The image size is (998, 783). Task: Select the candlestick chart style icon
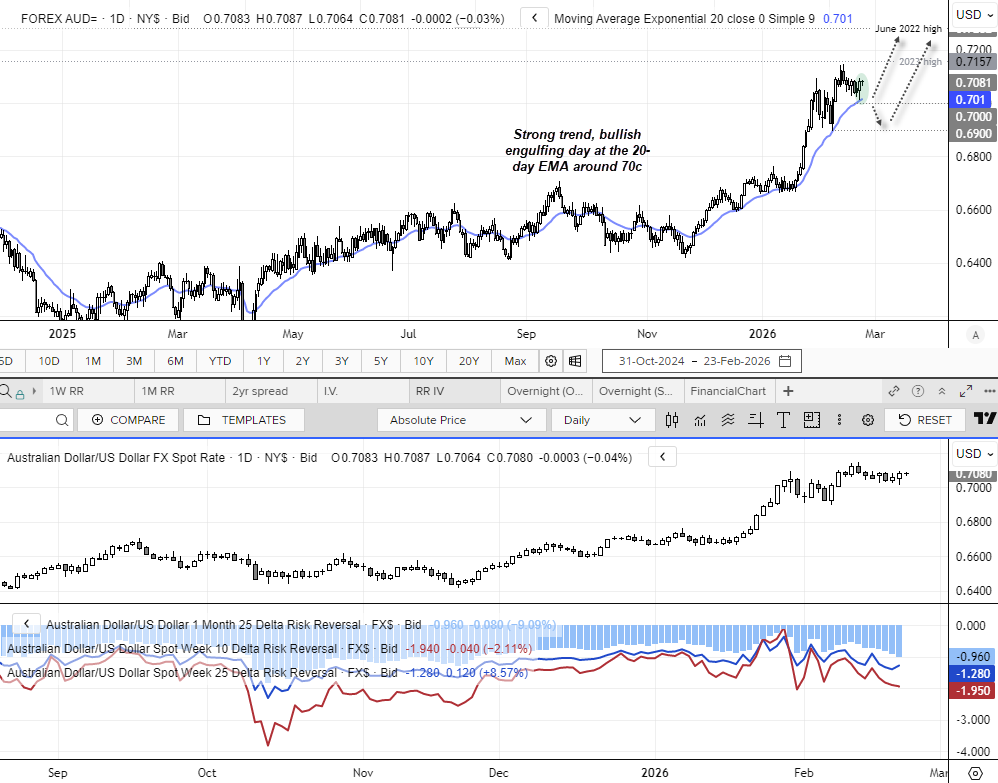point(672,420)
